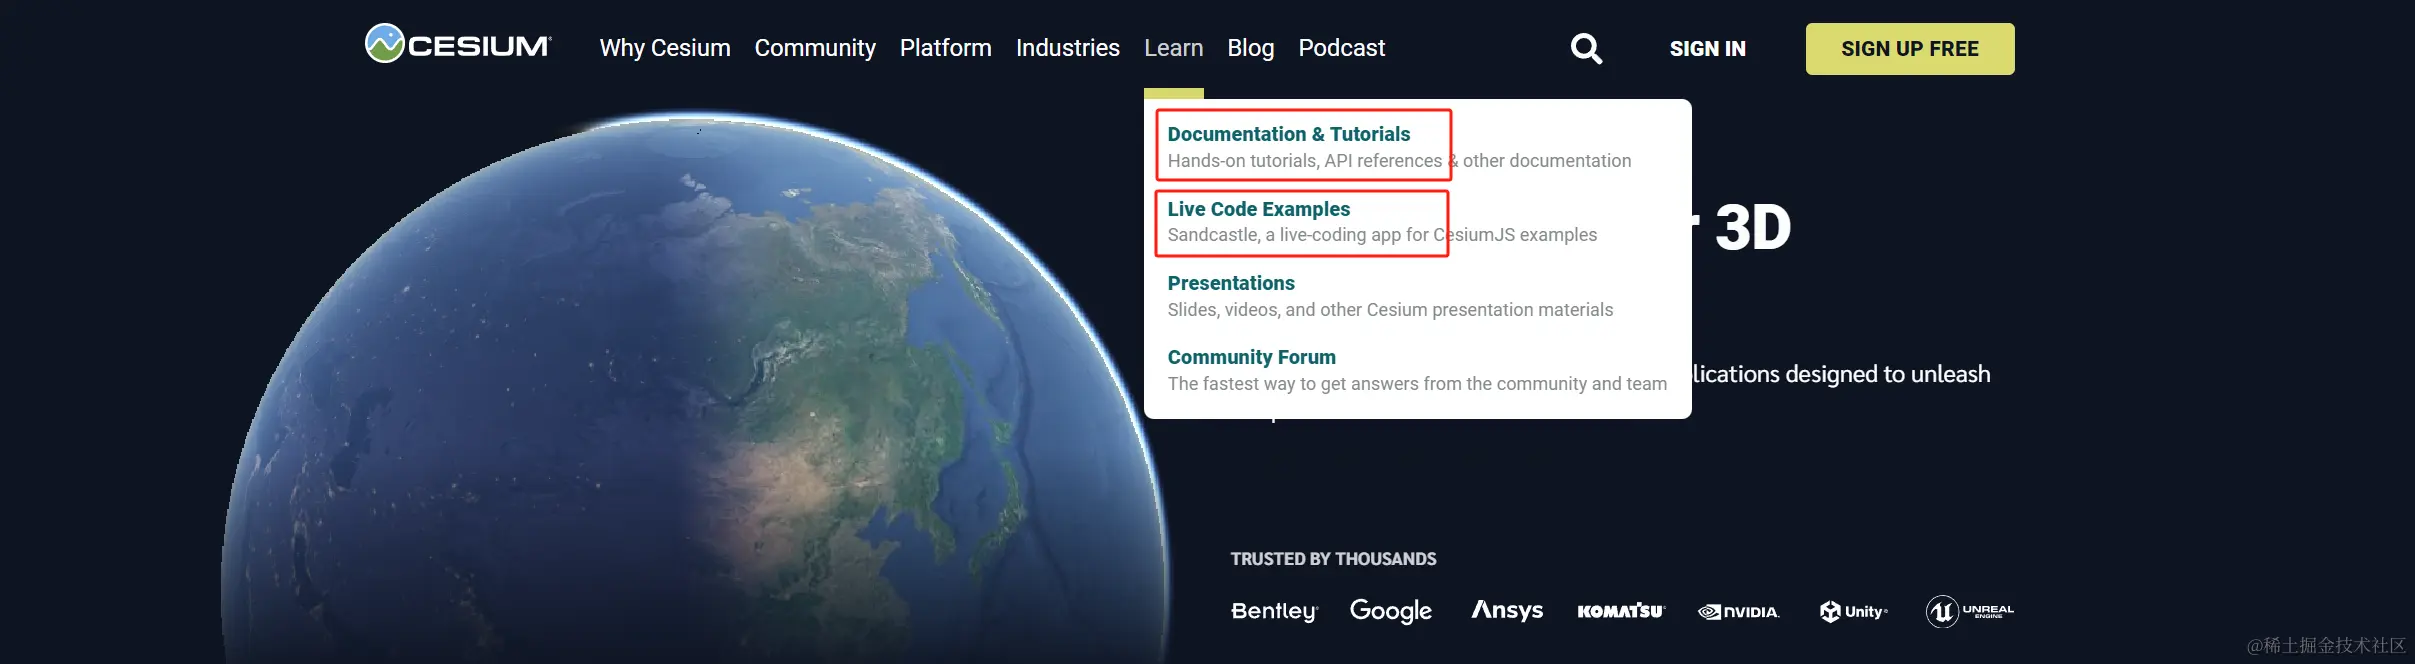The height and width of the screenshot is (664, 2415).
Task: Open Live Code Examples link
Action: coord(1259,209)
